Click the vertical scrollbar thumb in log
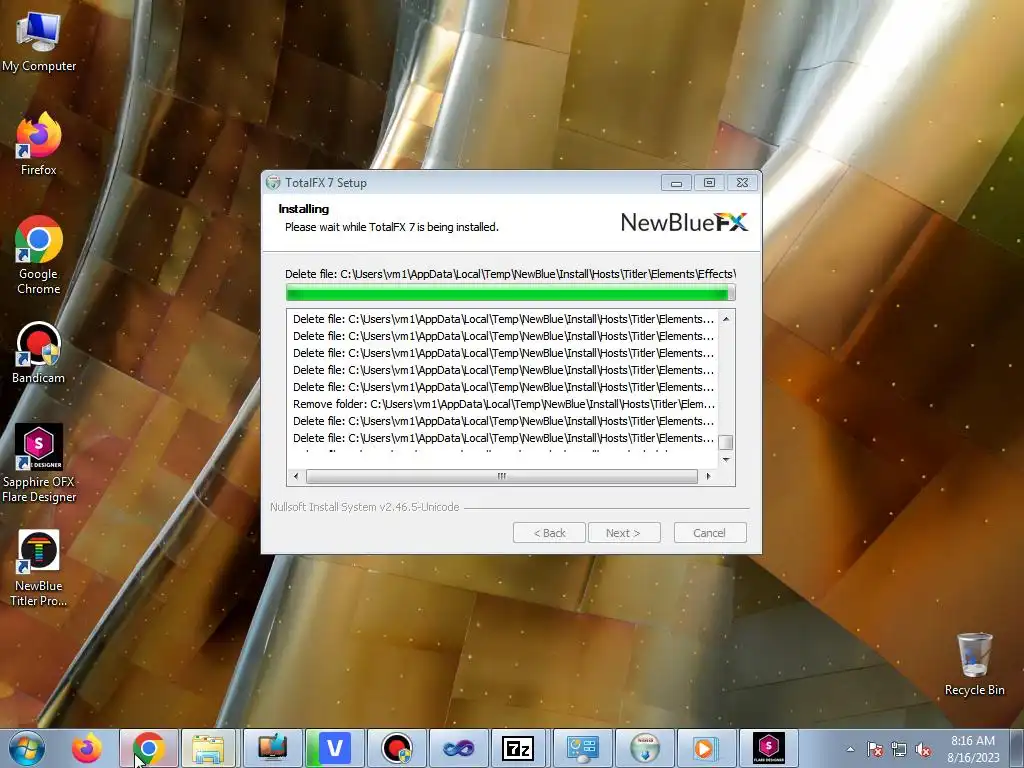Viewport: 1024px width, 768px height. (x=726, y=442)
